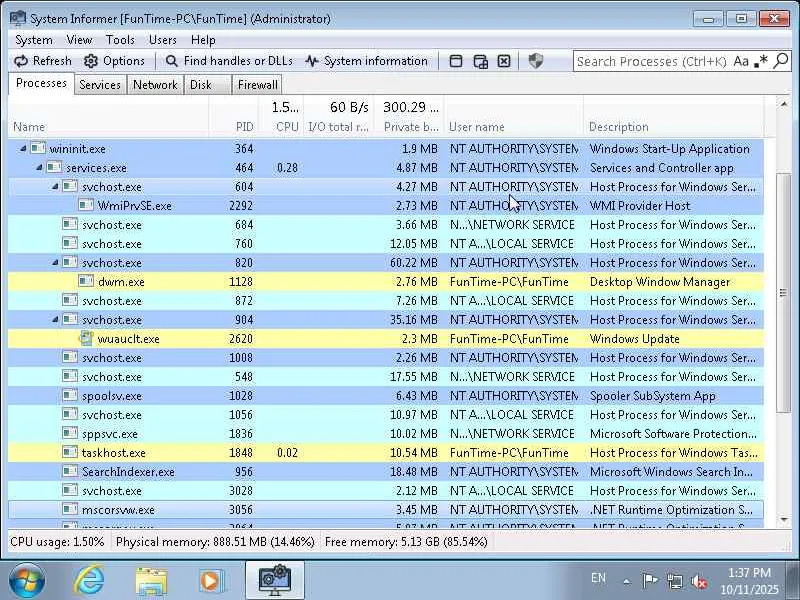This screenshot has width=800, height=600.
Task: Click the dwm.exe process icon
Action: [86, 281]
